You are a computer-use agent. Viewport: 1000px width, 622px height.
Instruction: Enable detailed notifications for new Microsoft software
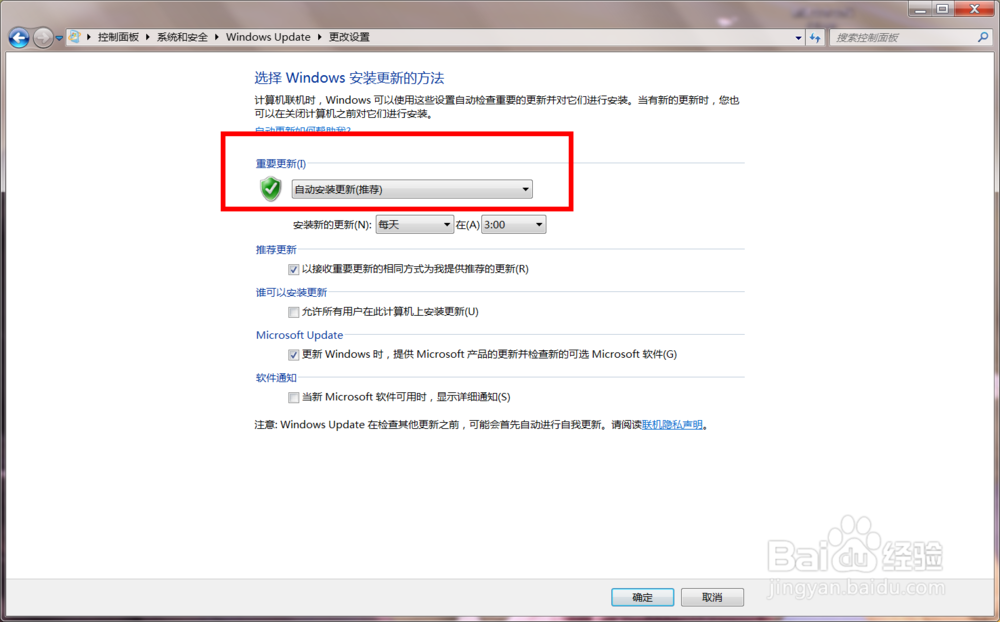coord(293,397)
